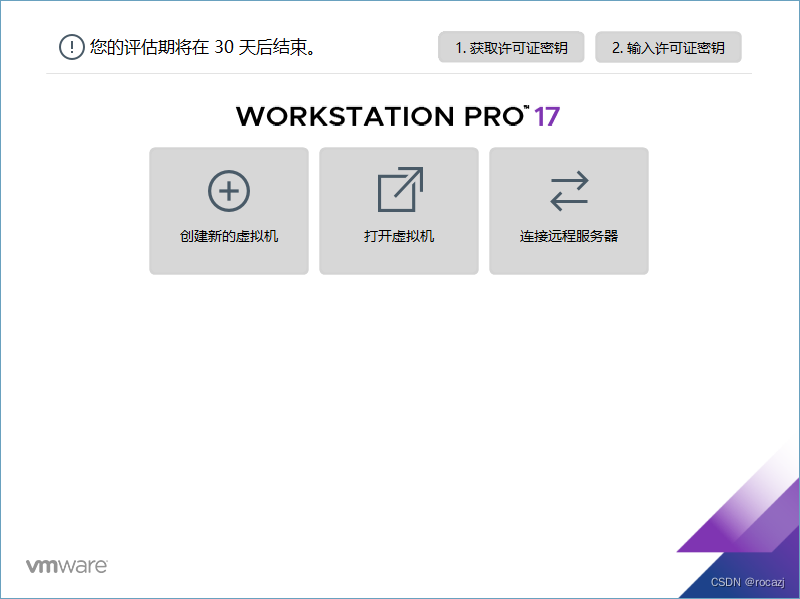
Task: Click the evaluation period 30 天 notice text
Action: pos(203,47)
